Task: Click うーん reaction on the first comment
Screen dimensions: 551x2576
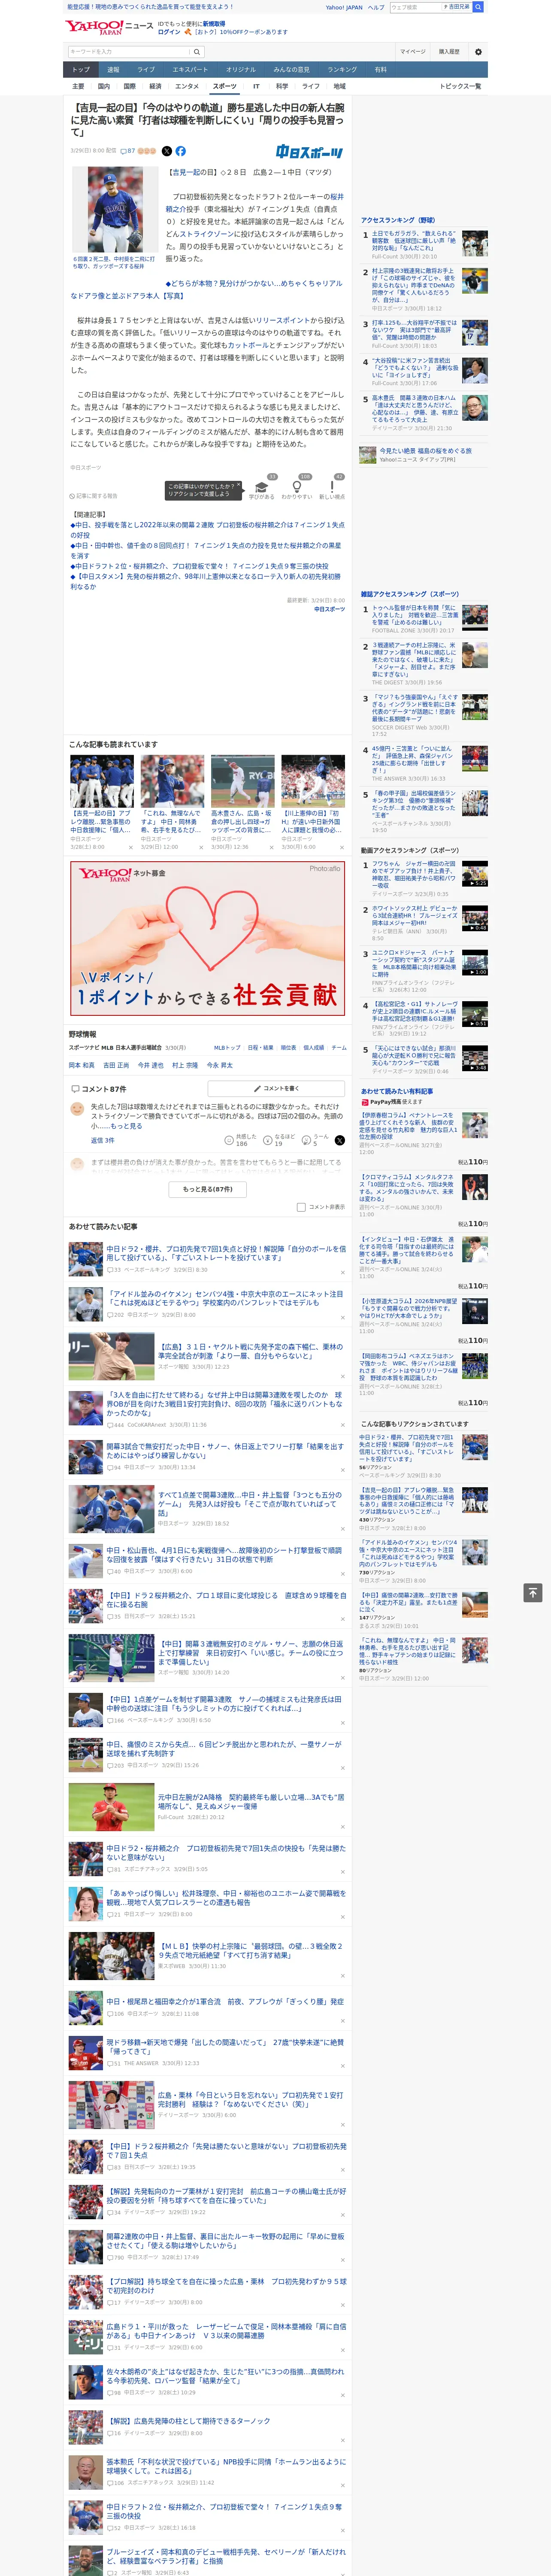Action: [316, 1140]
